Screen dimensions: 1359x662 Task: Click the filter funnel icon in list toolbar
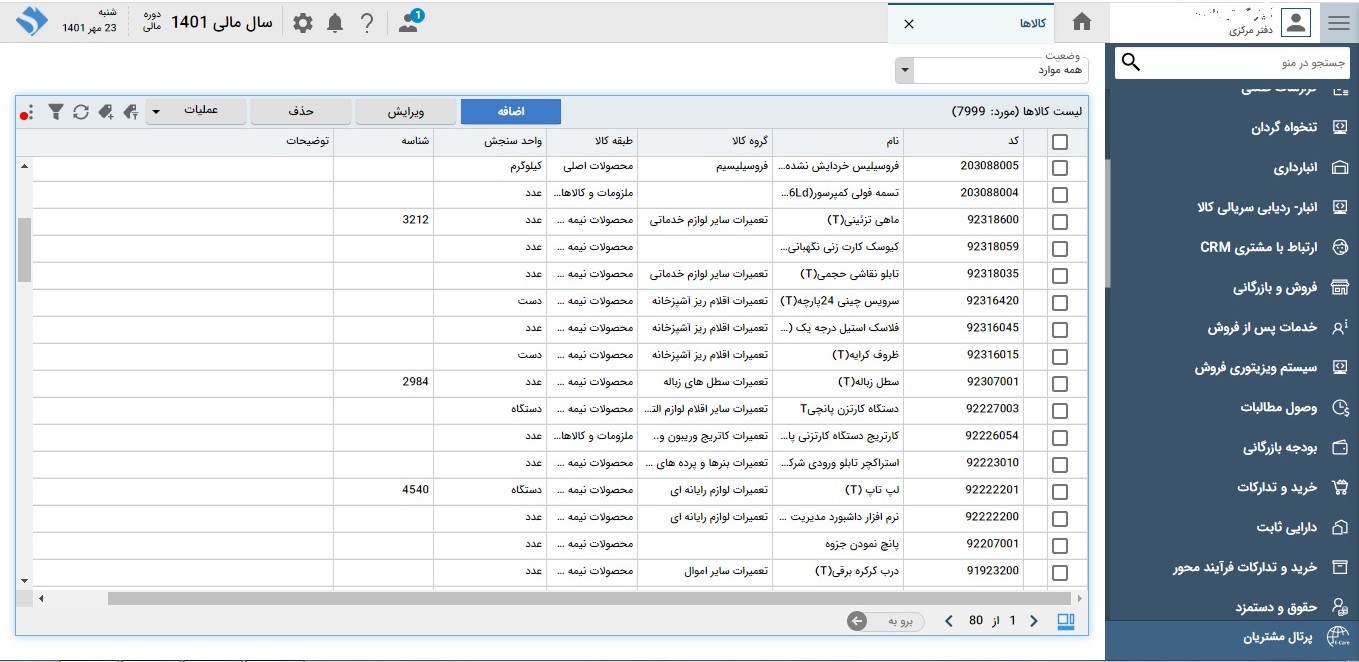coord(56,112)
